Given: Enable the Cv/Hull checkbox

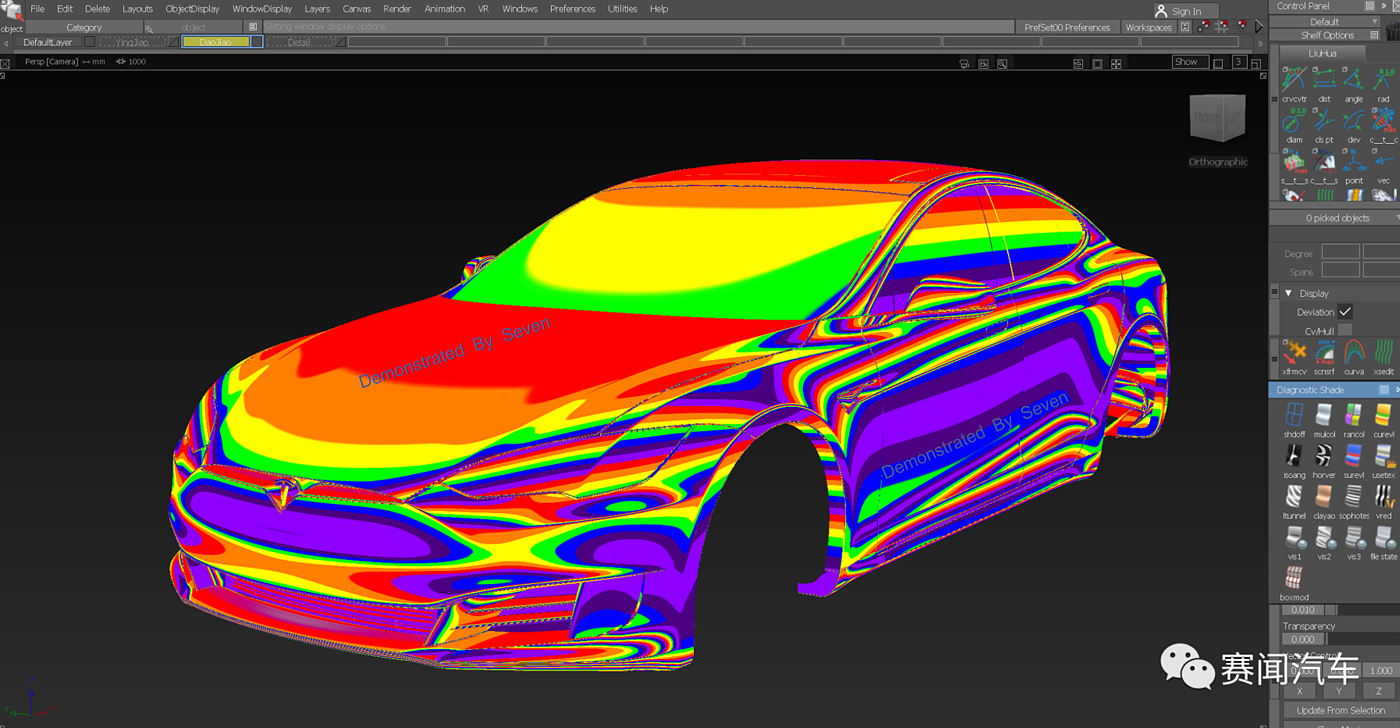Looking at the screenshot, I should tap(1345, 331).
